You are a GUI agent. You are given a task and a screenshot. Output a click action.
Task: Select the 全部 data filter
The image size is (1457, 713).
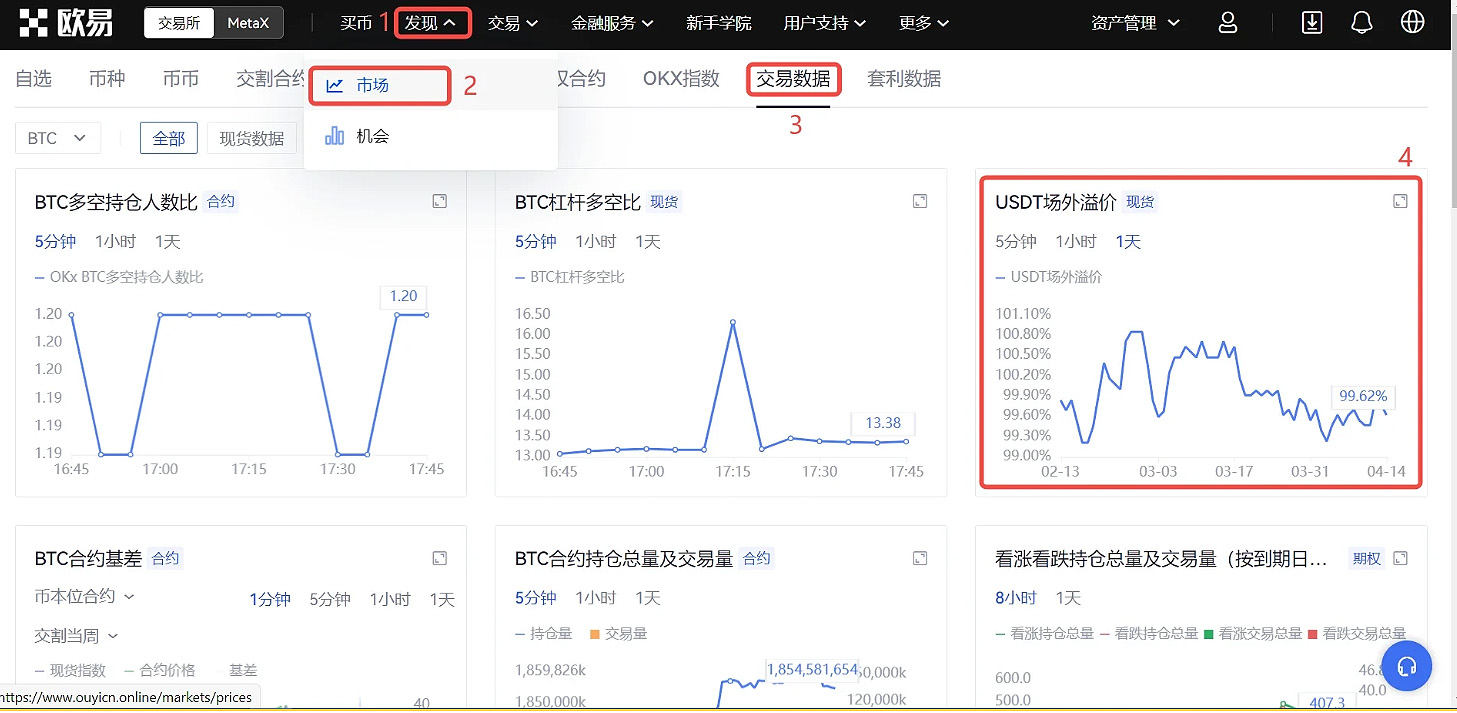coord(169,139)
